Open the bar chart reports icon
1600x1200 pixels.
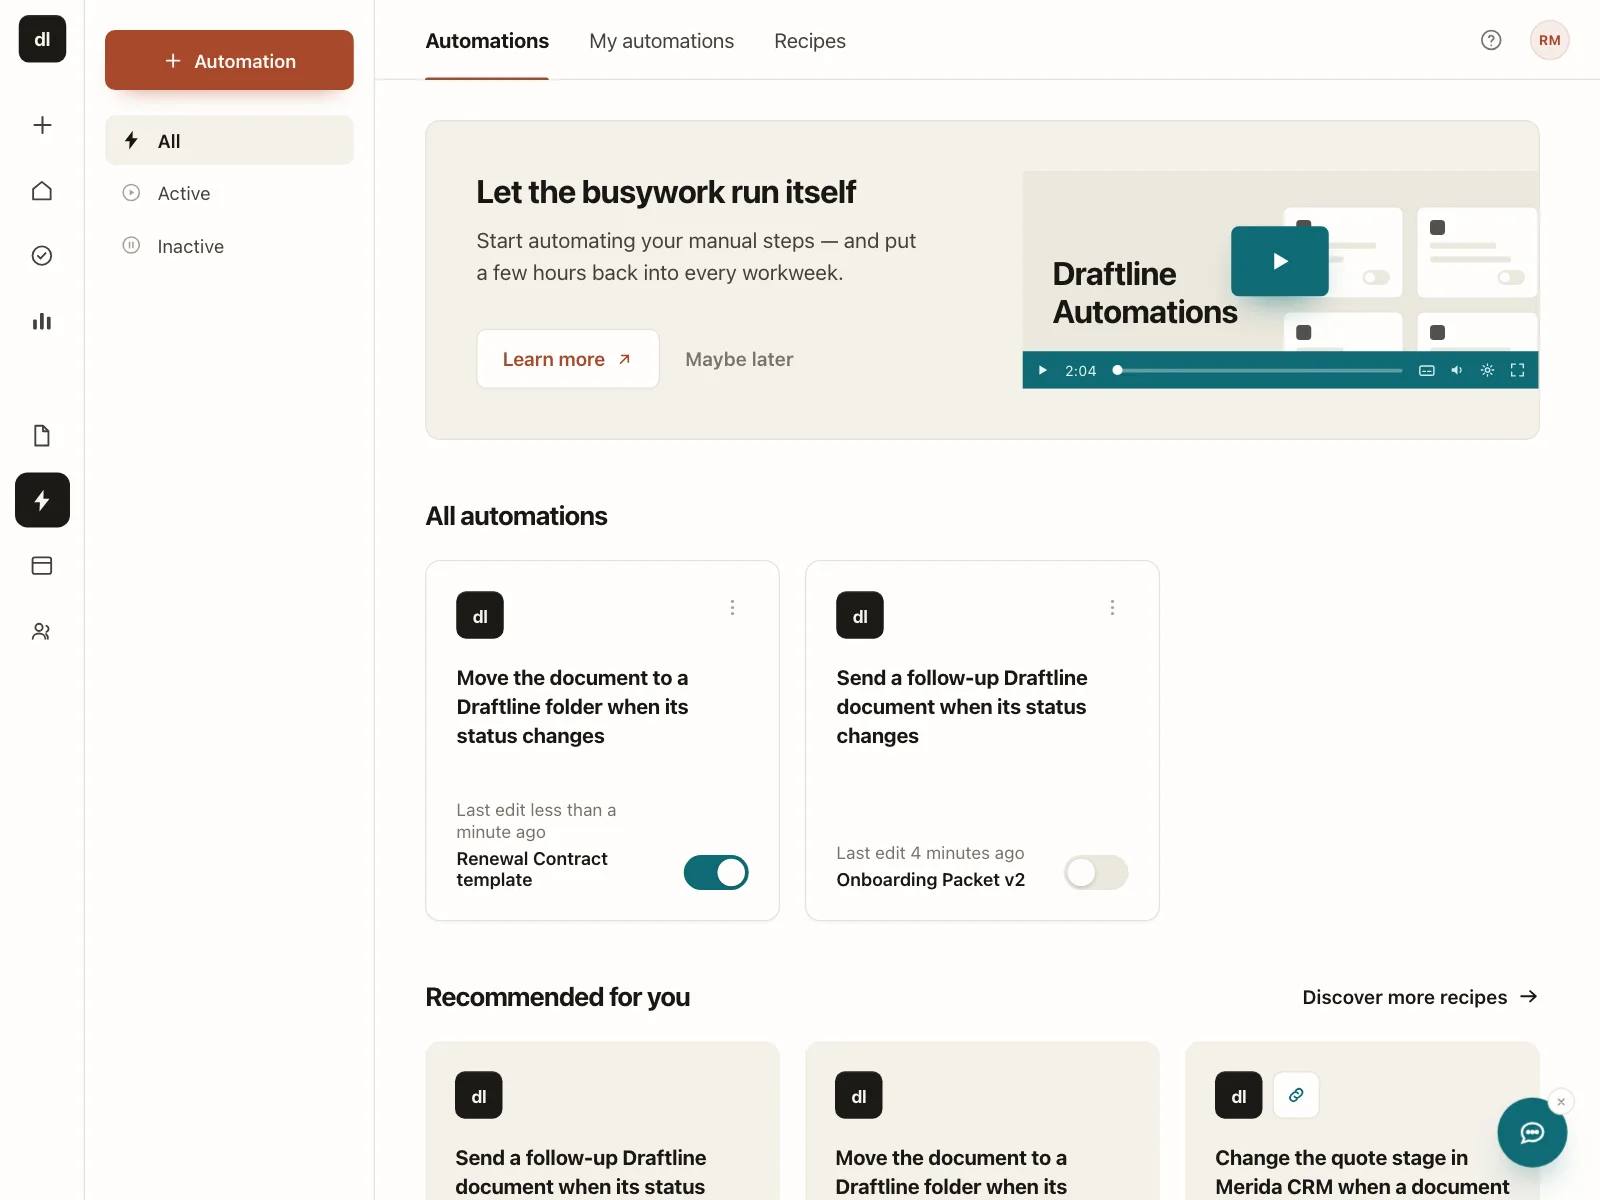point(42,321)
